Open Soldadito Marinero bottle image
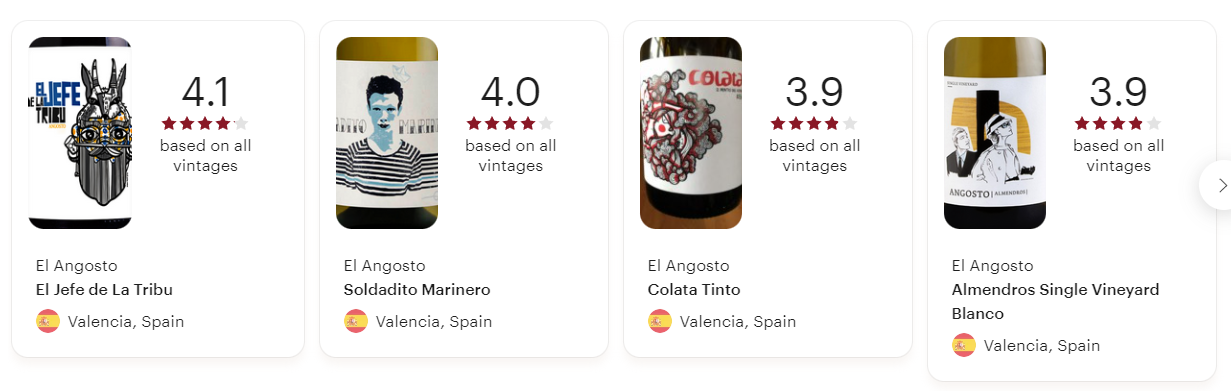Viewport: 1231px width, 391px height. (x=387, y=133)
